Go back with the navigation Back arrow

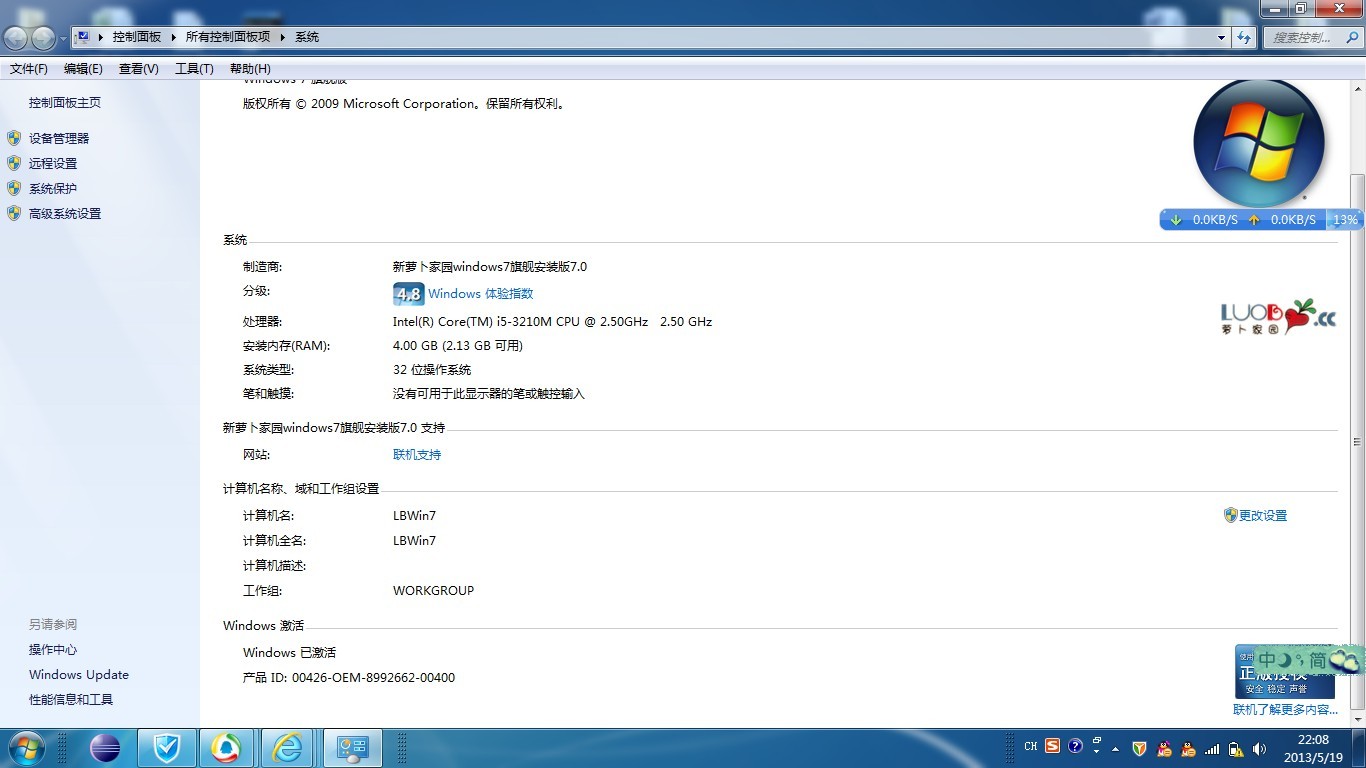point(16,38)
